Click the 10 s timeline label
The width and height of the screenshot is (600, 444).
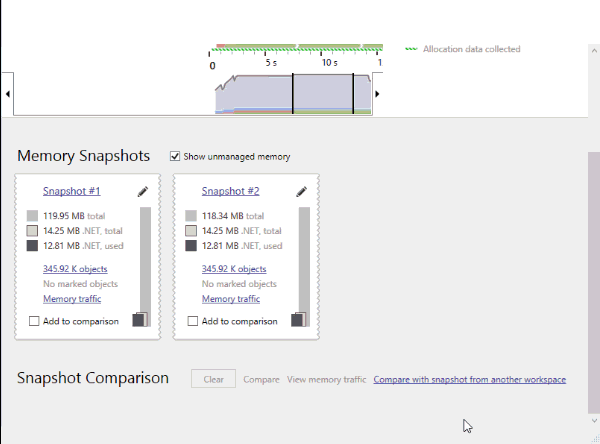point(329,62)
